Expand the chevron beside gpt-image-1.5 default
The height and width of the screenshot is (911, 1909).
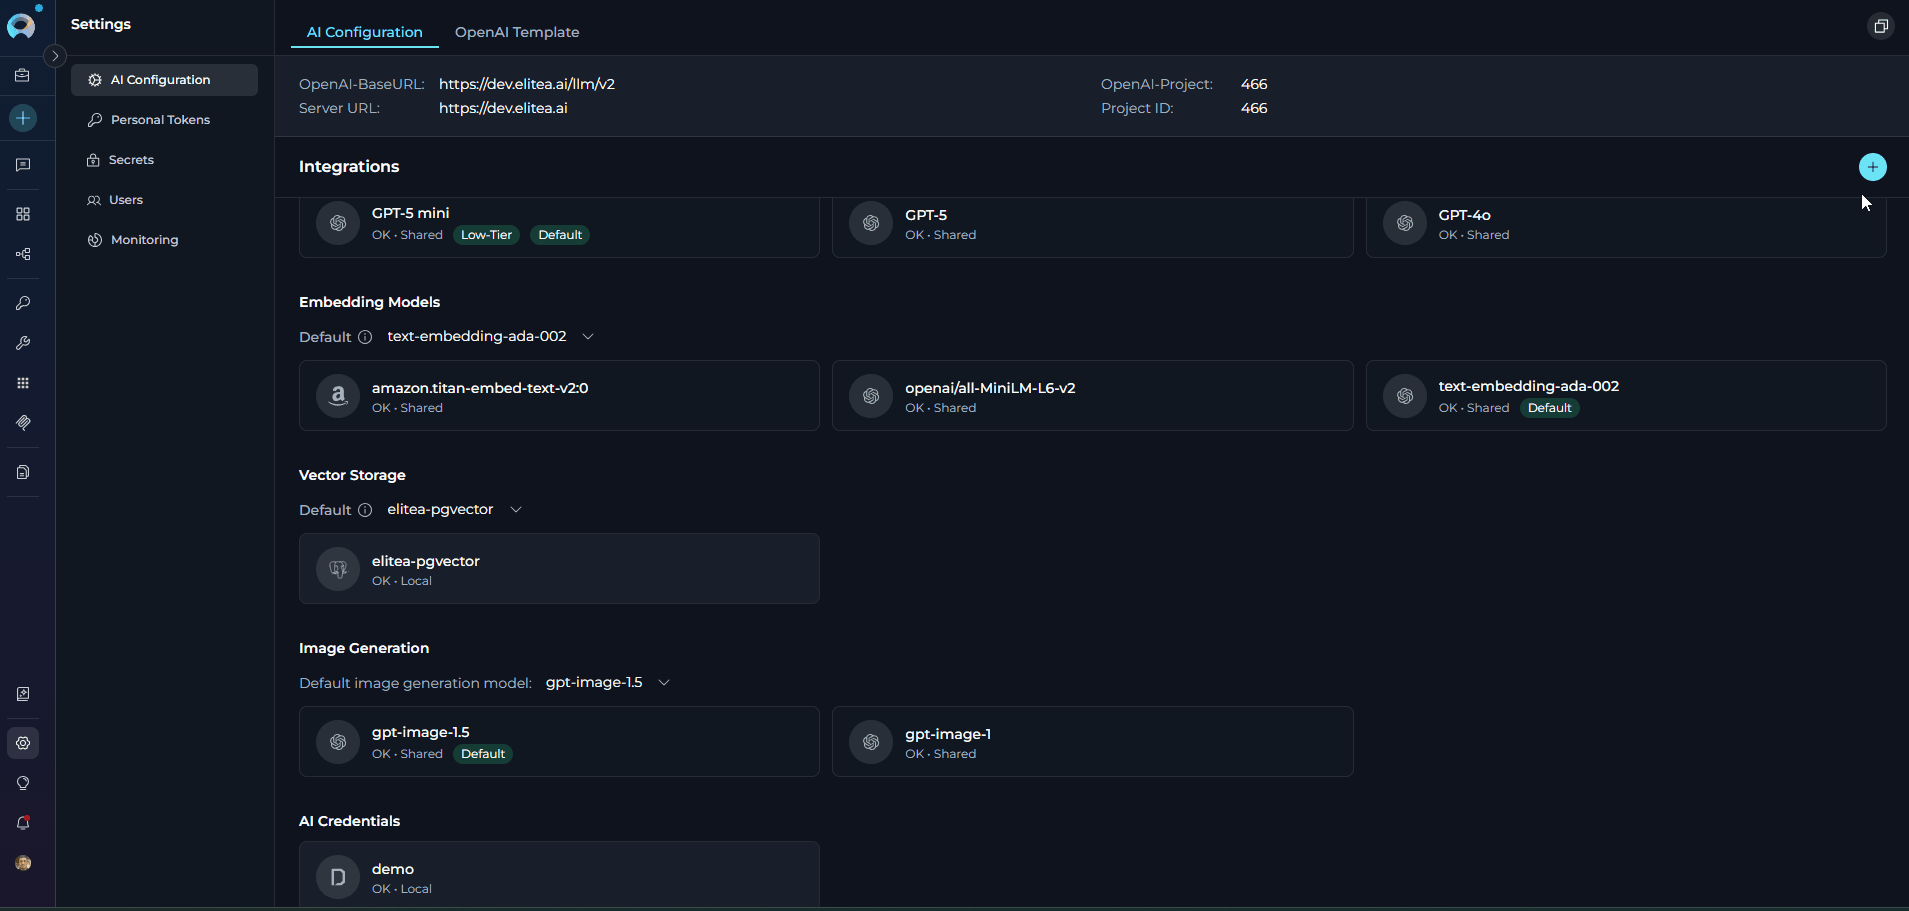[664, 683]
